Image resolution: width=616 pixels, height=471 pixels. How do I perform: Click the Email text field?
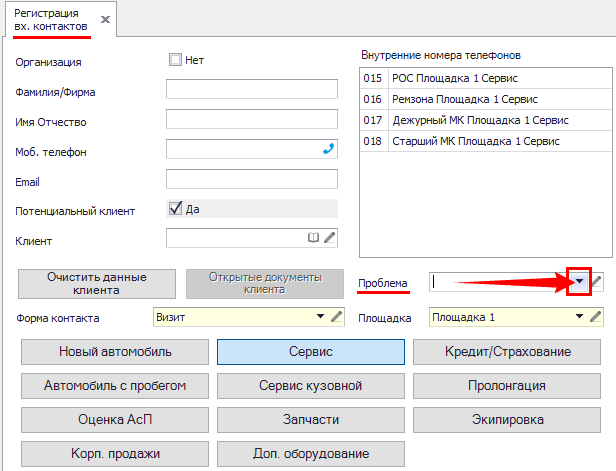pyautogui.click(x=252, y=179)
